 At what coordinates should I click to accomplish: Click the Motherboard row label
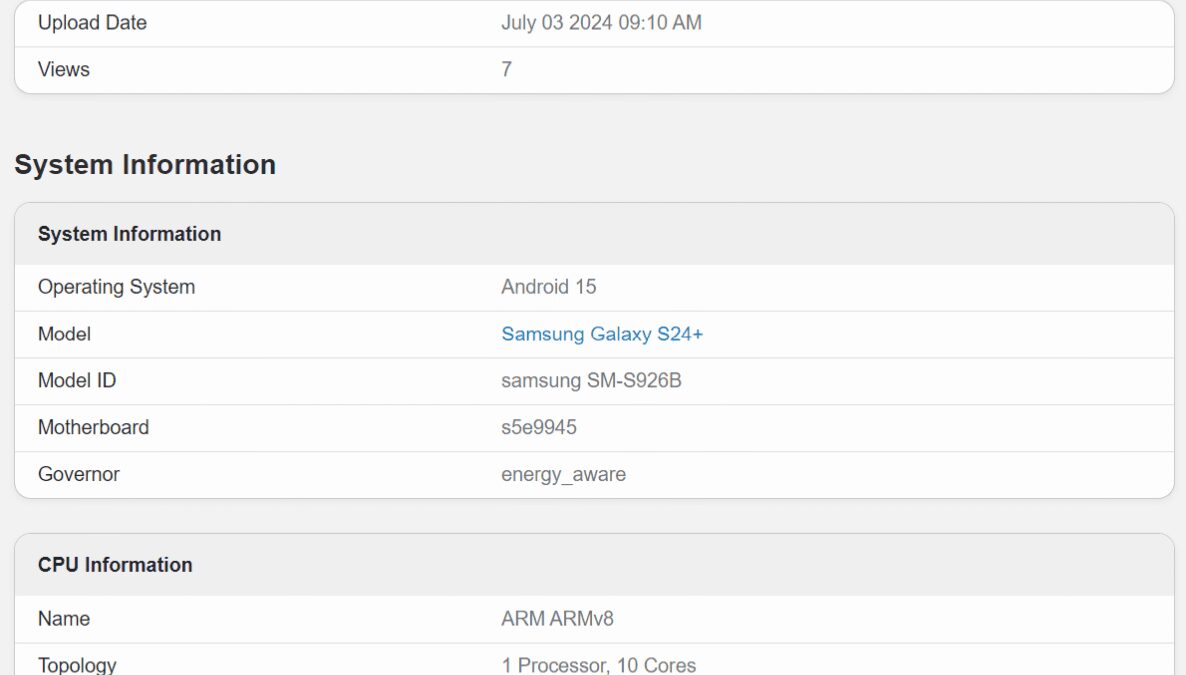coord(93,428)
